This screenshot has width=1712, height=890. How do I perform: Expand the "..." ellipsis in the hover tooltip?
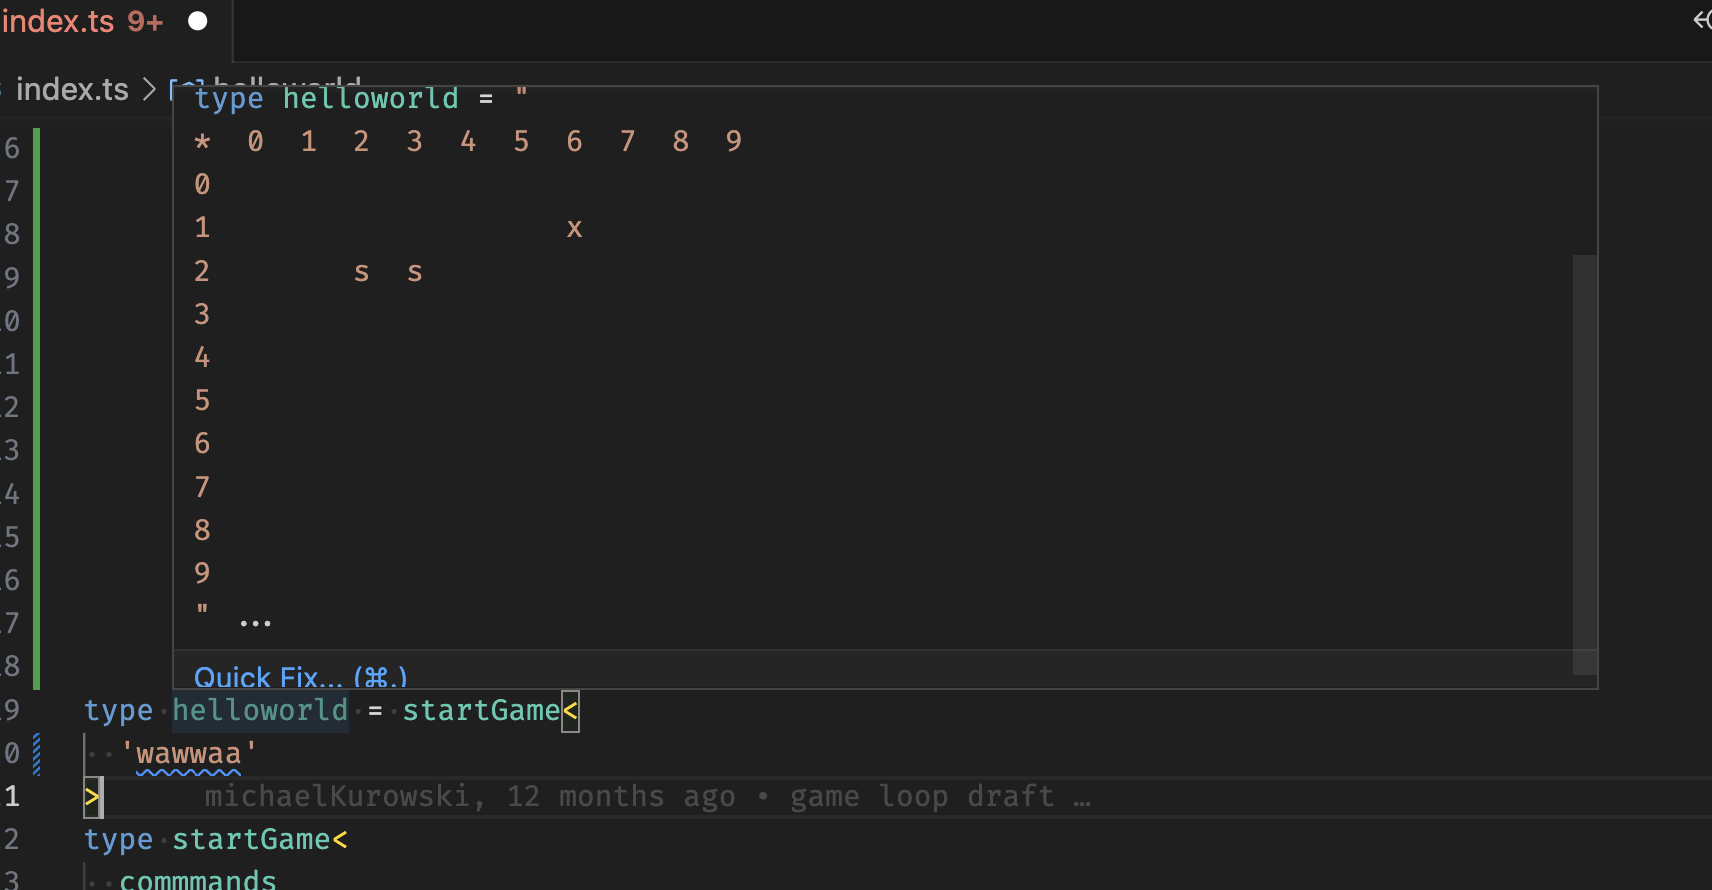coord(256,621)
